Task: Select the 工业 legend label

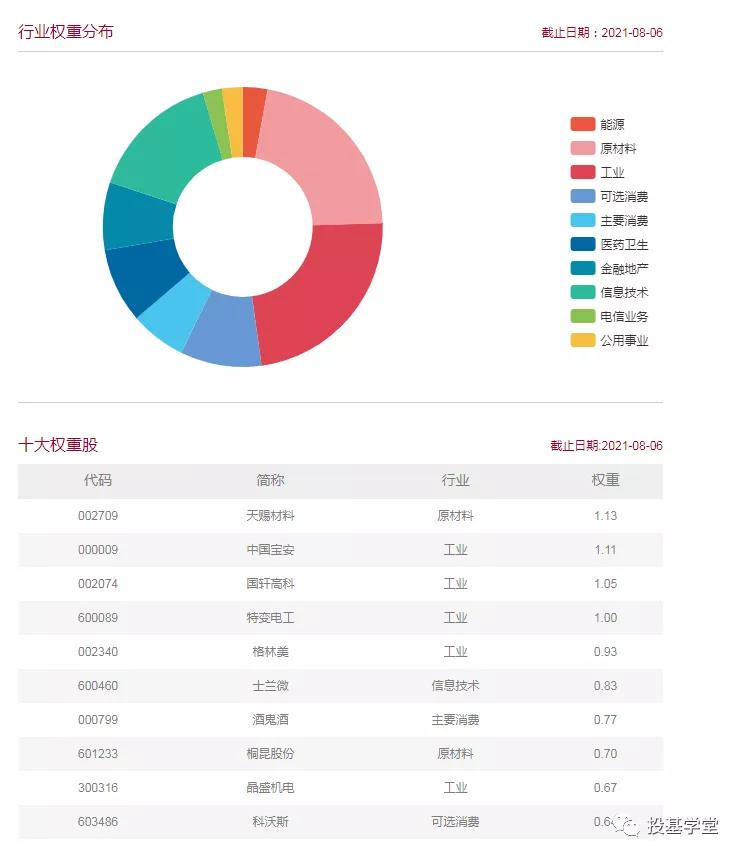Action: pos(612,172)
